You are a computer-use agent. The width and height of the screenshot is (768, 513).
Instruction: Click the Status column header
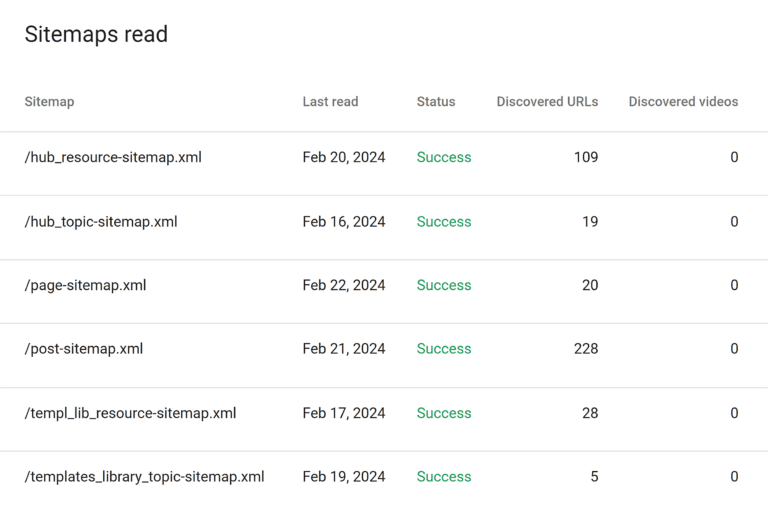click(x=436, y=101)
